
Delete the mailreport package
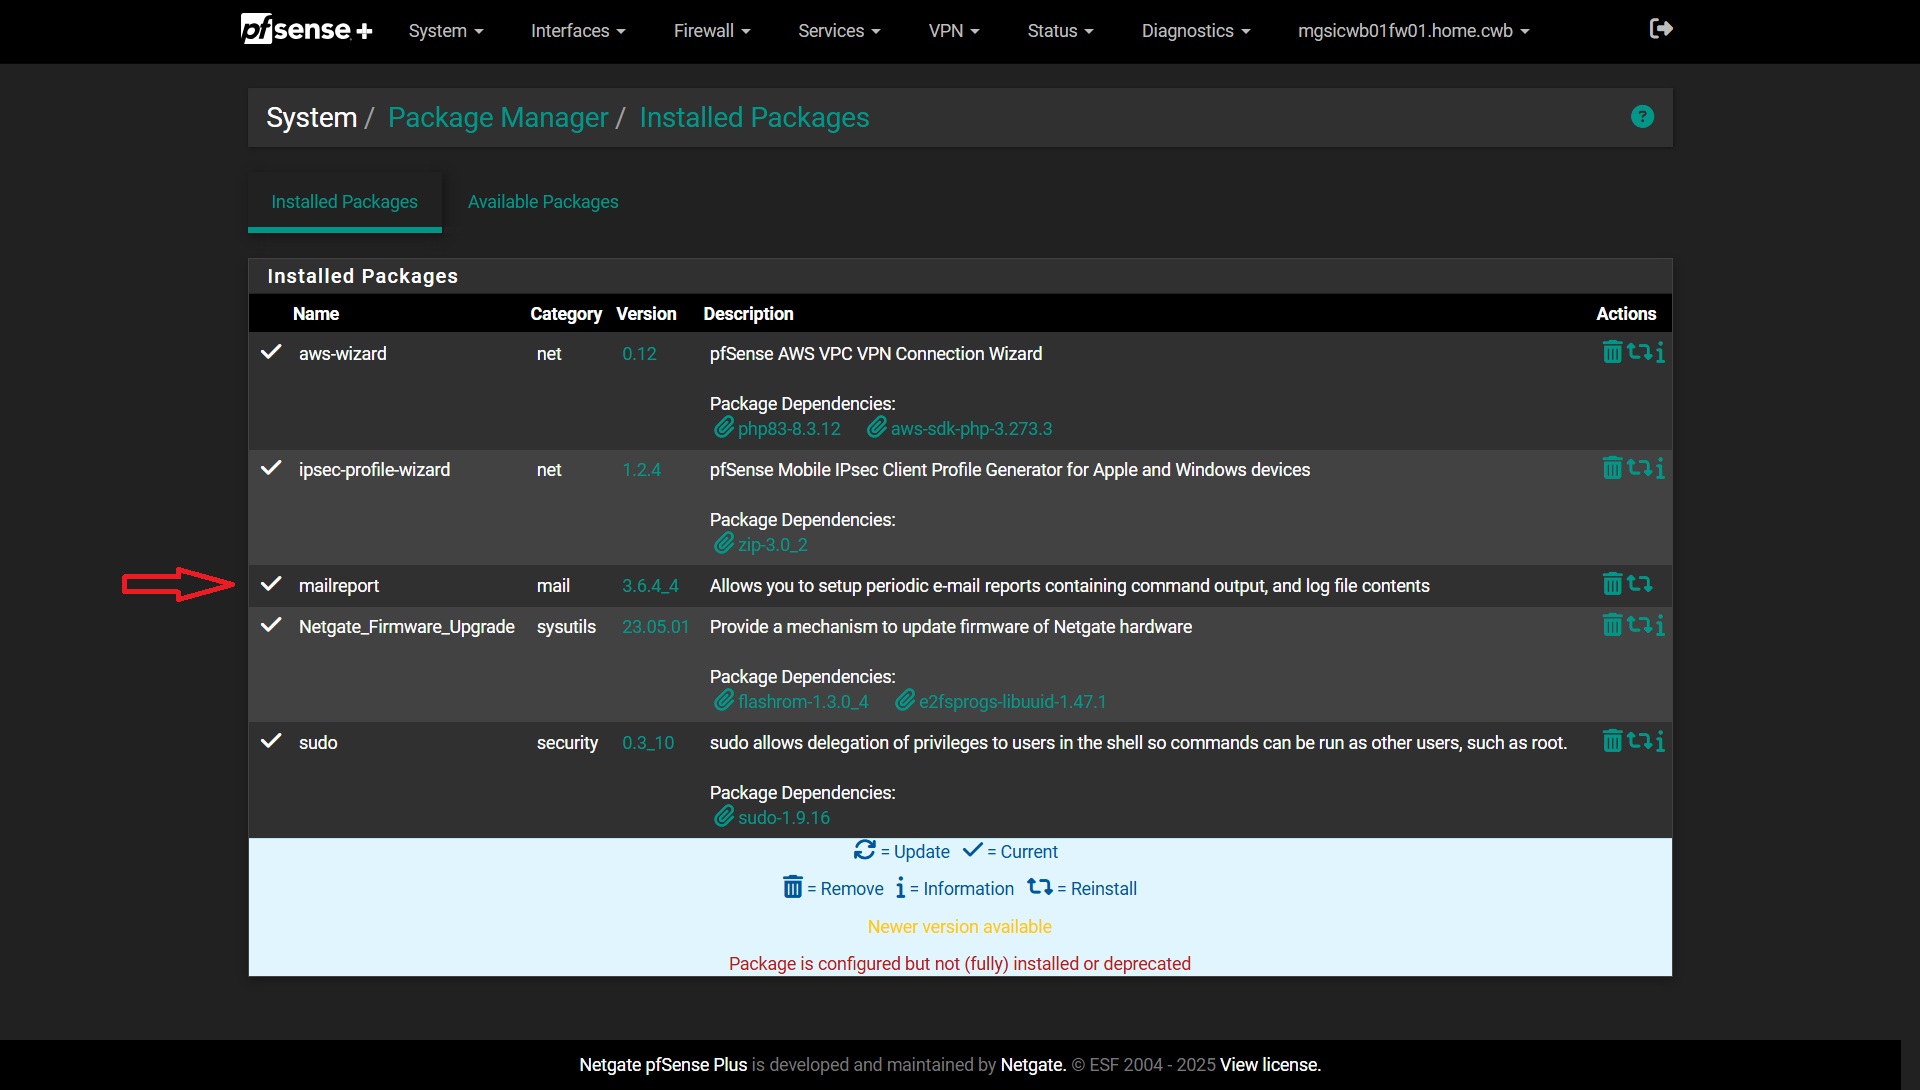pyautogui.click(x=1612, y=584)
